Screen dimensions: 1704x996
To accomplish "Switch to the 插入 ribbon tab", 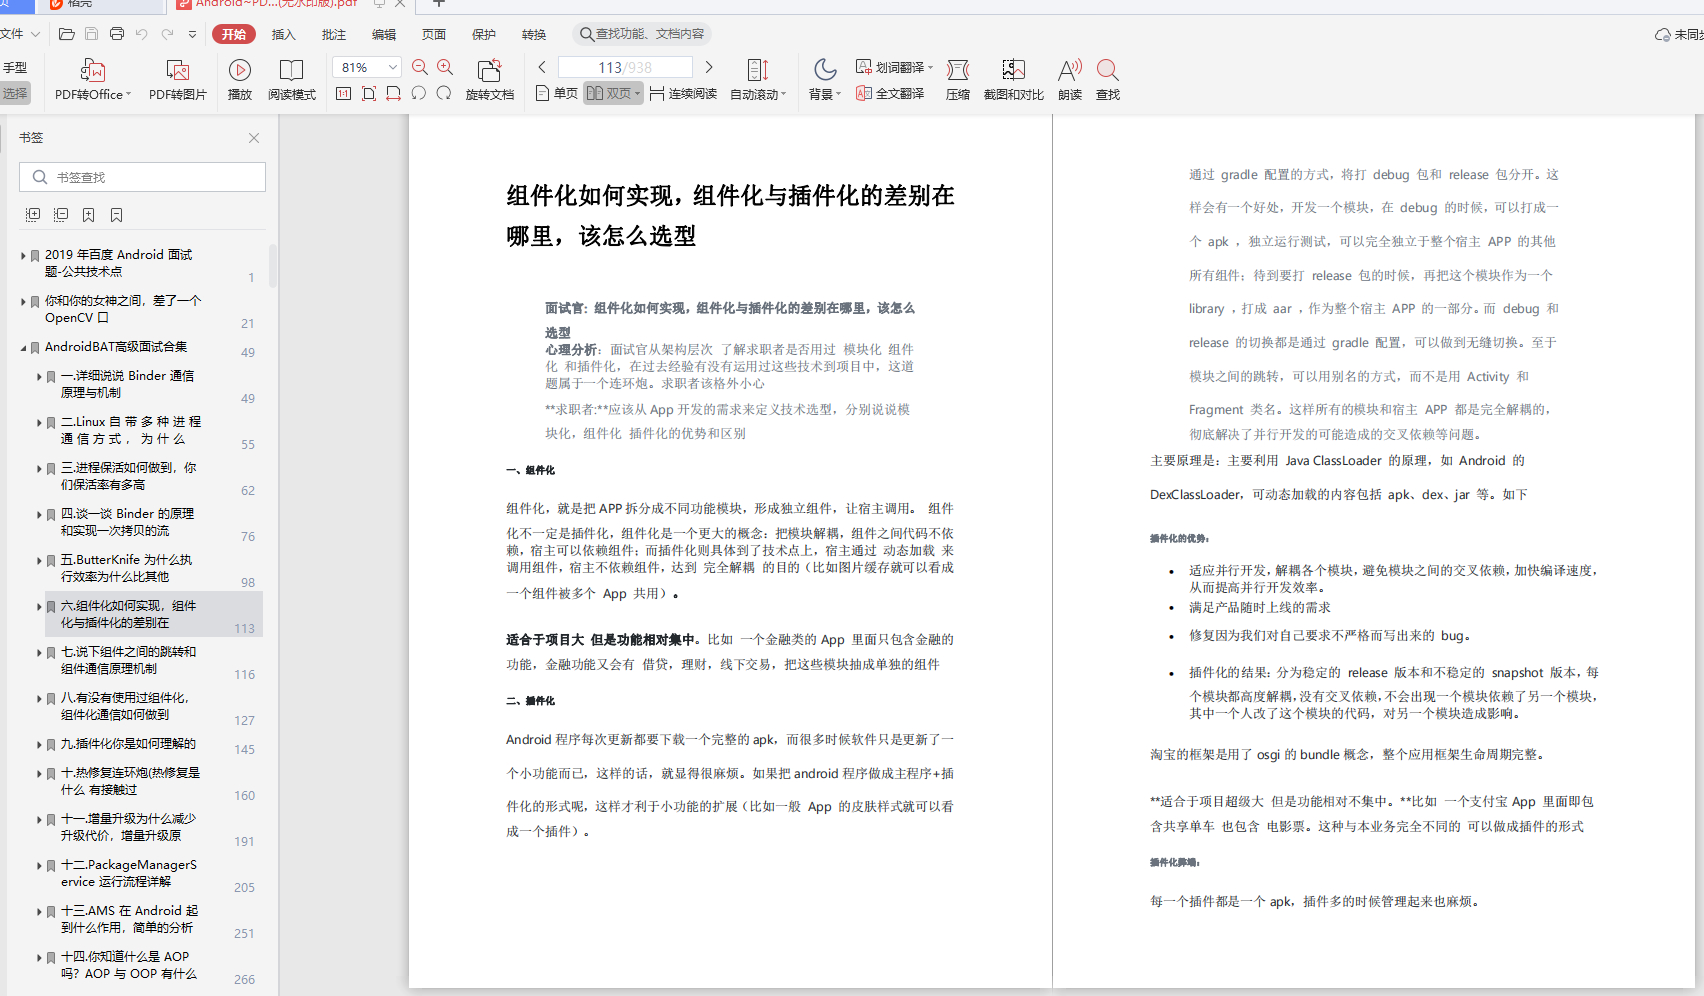I will 284,34.
